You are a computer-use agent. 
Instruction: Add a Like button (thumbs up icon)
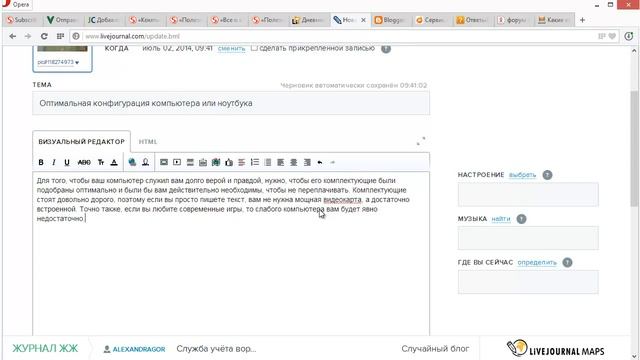click(229, 162)
